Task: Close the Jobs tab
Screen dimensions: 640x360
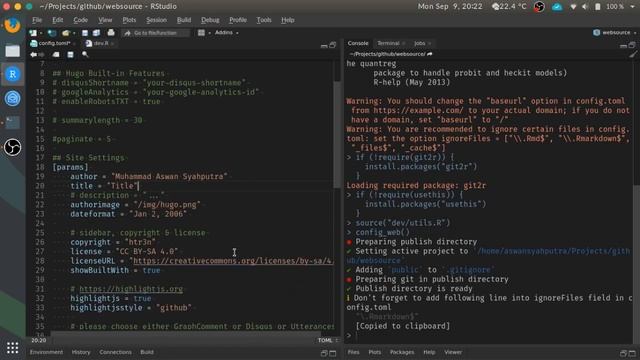Action: pyautogui.click(x=429, y=44)
